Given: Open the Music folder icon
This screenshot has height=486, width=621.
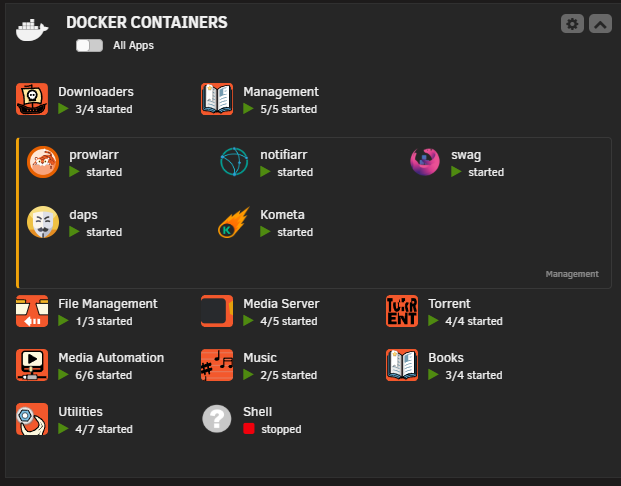Looking at the screenshot, I should tap(217, 365).
